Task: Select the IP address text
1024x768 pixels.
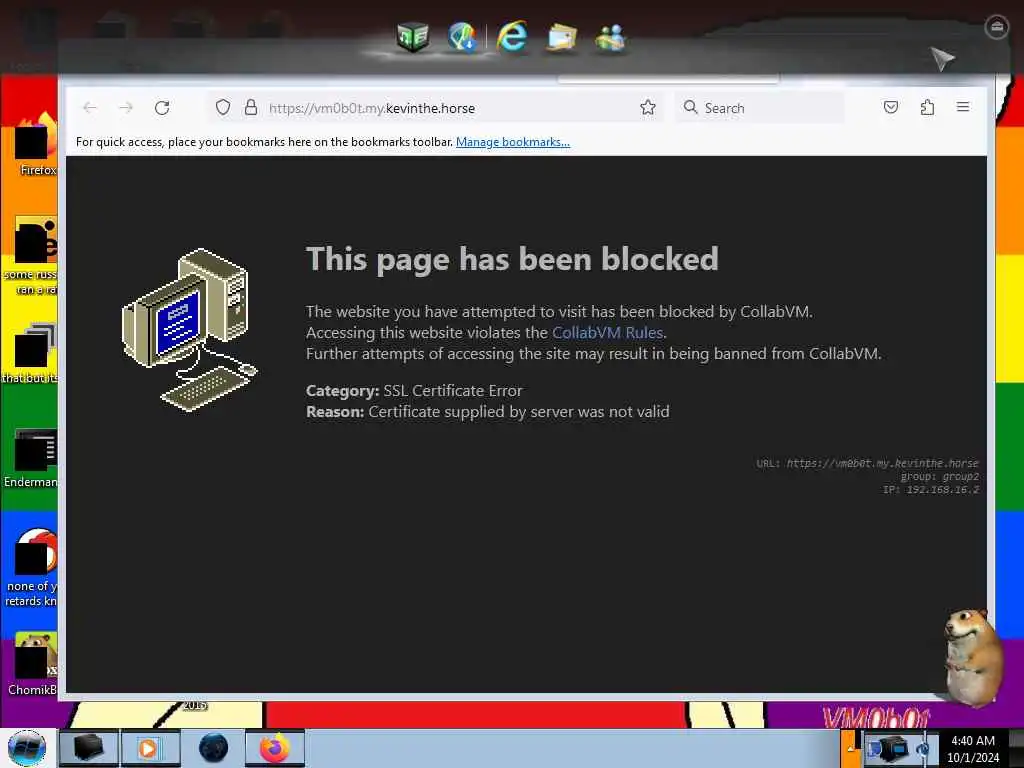Action: tap(931, 490)
